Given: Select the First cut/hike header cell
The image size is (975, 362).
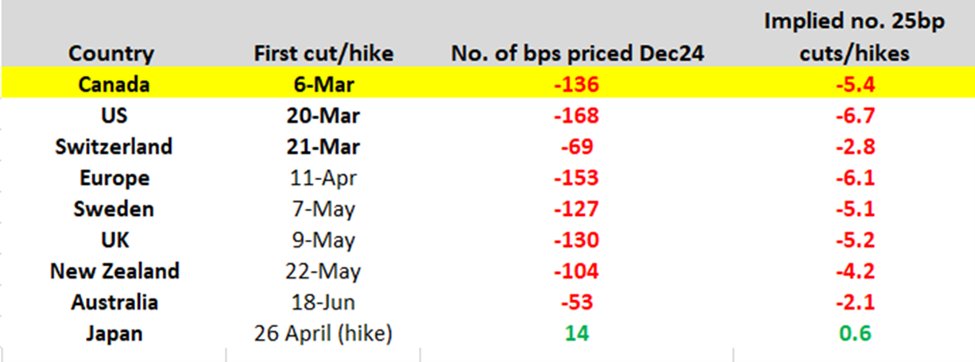Looking at the screenshot, I should (x=323, y=54).
